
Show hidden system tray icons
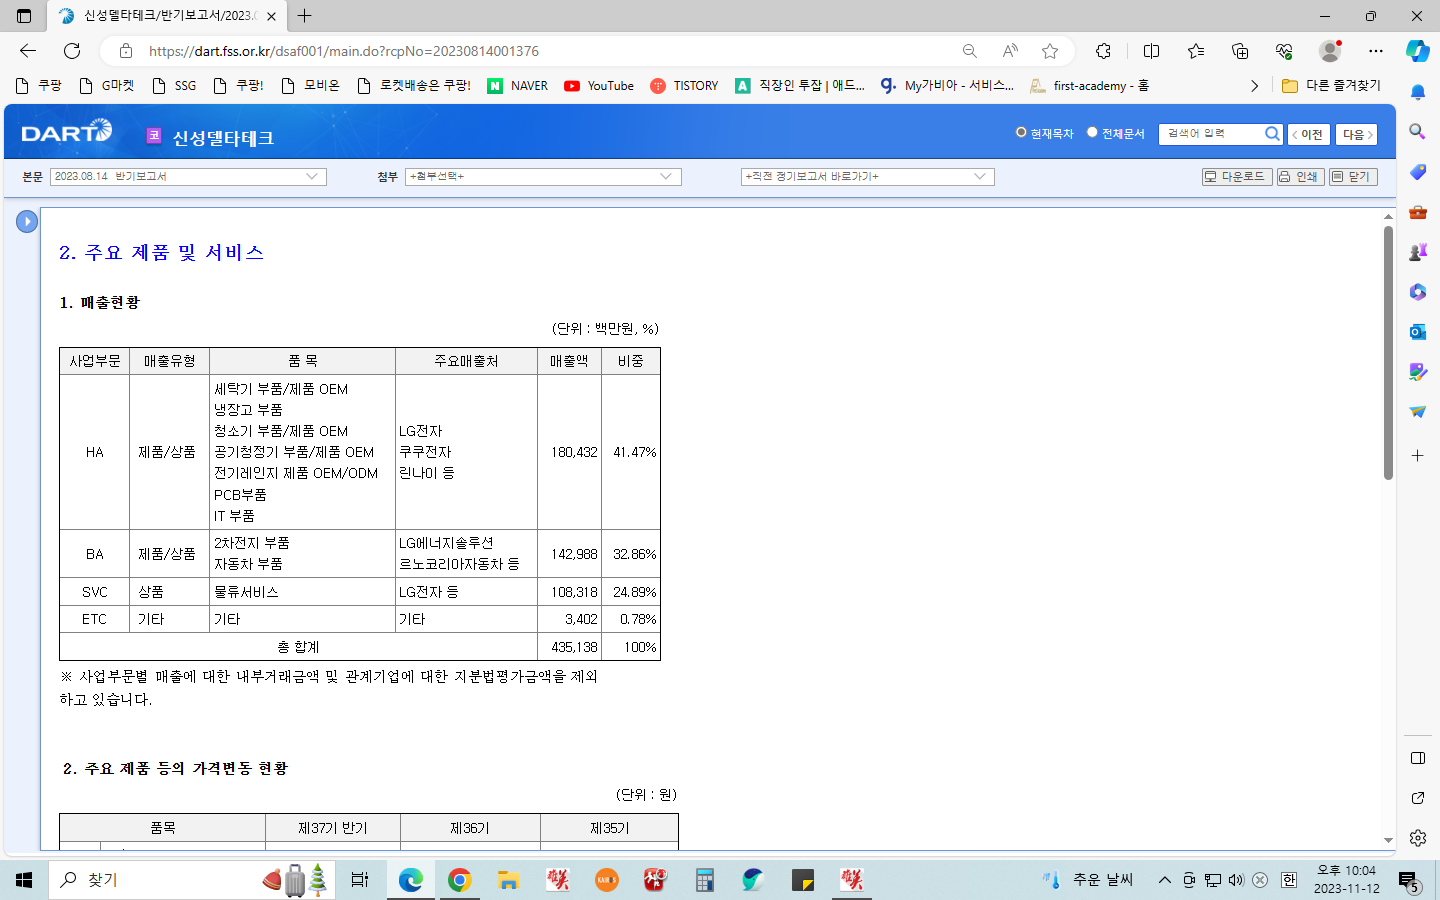click(1164, 880)
